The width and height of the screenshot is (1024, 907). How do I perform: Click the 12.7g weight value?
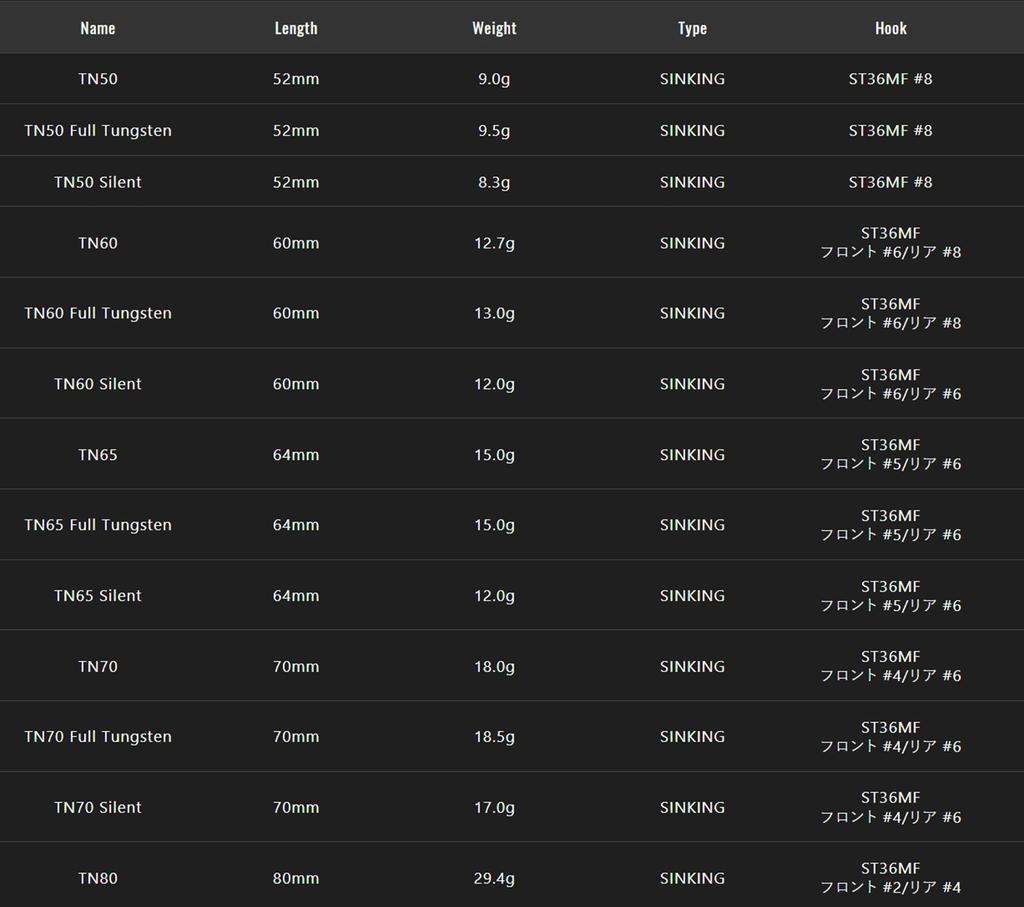point(494,243)
